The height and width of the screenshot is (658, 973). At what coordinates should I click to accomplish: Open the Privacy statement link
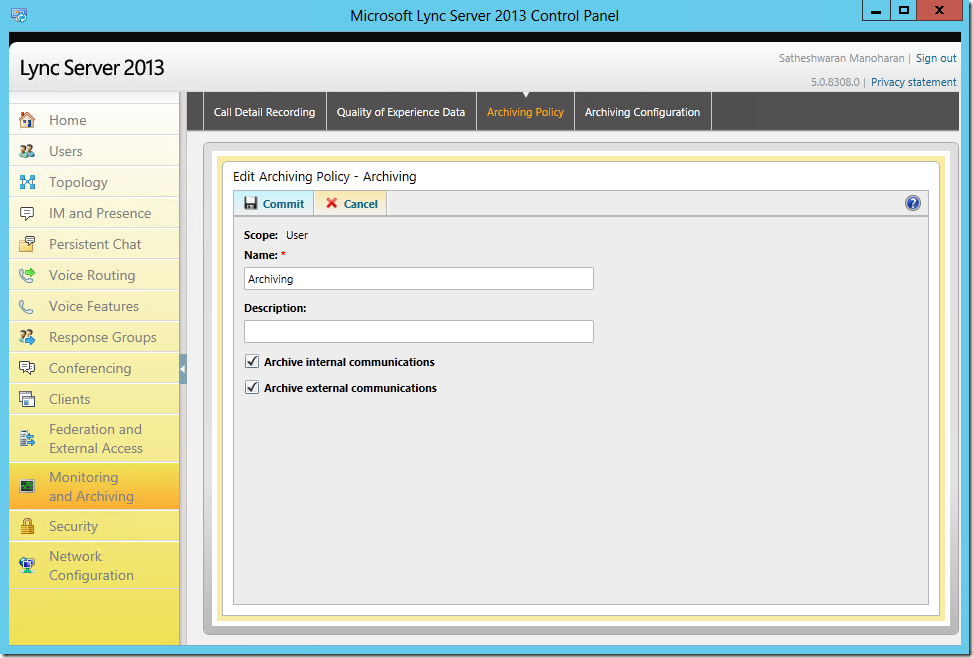913,82
